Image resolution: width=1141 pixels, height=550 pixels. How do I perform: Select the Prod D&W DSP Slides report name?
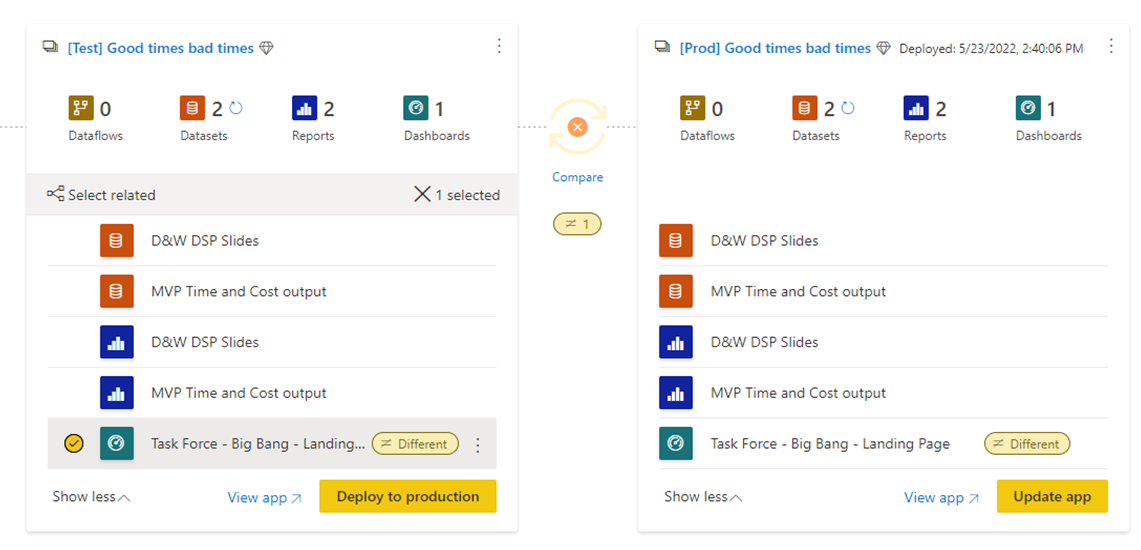click(765, 342)
